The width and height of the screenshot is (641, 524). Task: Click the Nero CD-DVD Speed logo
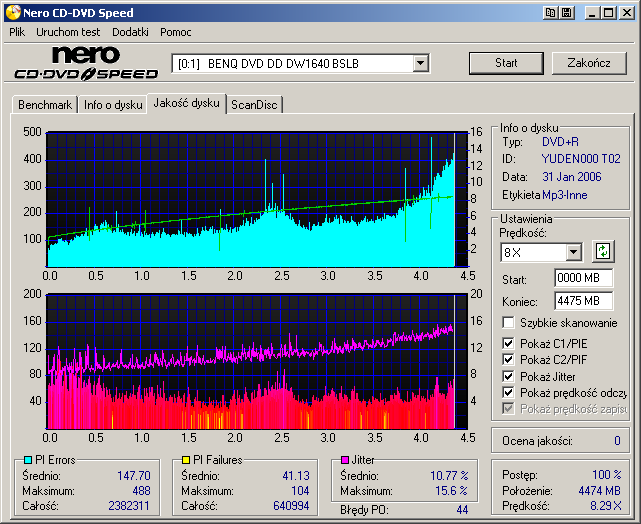pos(86,63)
